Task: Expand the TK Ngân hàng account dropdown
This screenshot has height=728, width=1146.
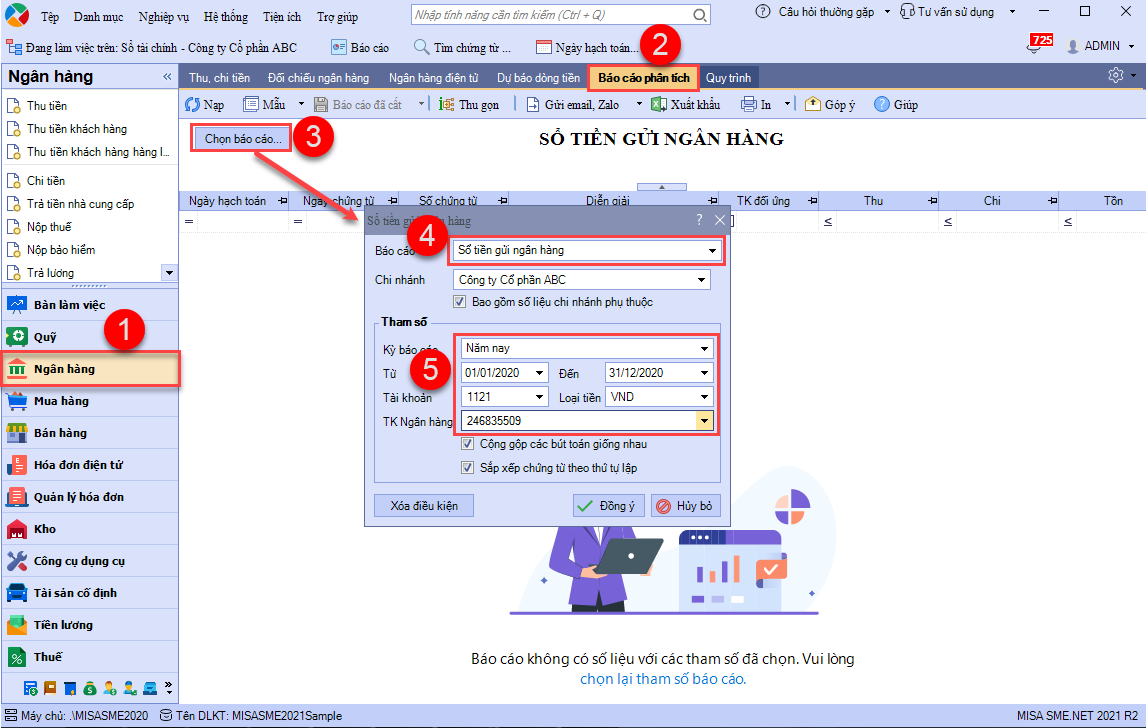Action: tap(705, 421)
